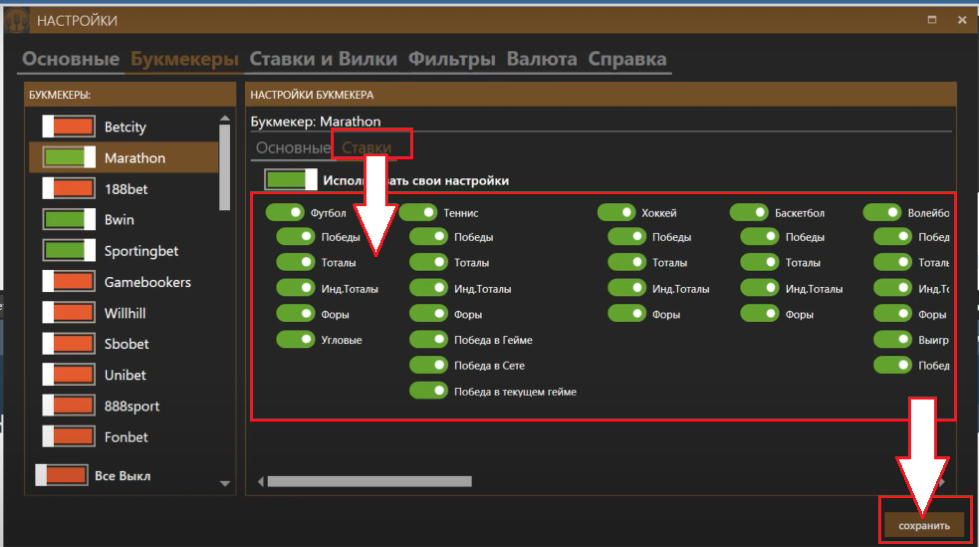Select Sportingbet in the bookmakers list
Screen dimensions: 979x547
coord(141,251)
